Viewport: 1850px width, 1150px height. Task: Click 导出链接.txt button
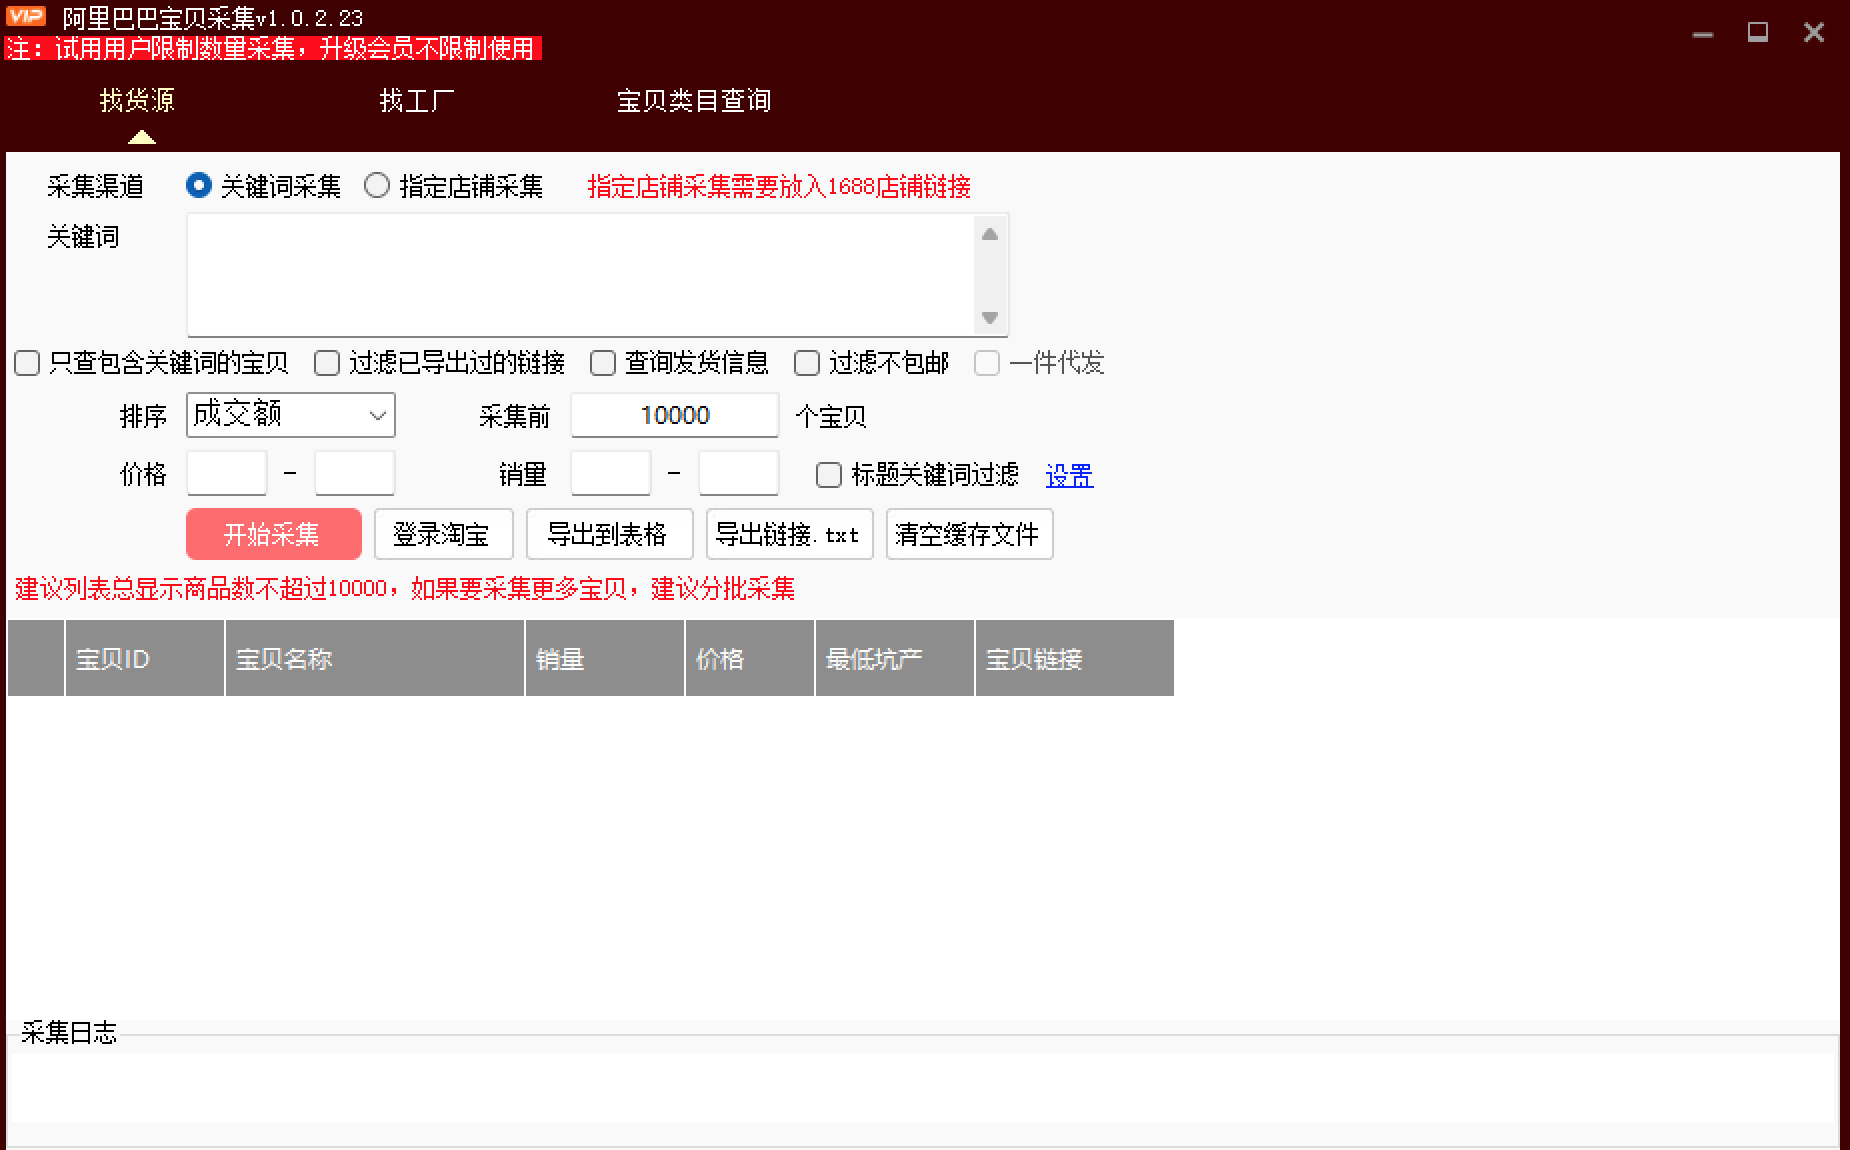790,534
